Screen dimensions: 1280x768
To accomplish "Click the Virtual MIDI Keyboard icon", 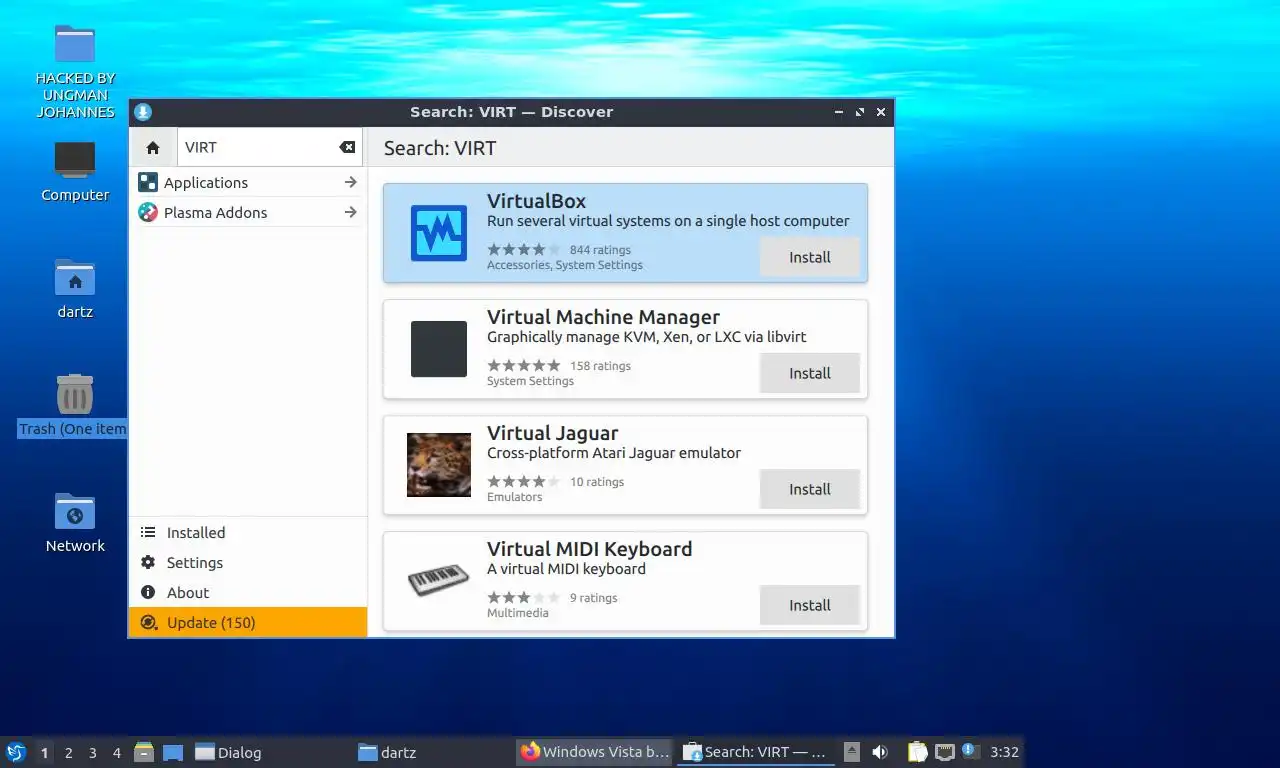I will tap(439, 581).
